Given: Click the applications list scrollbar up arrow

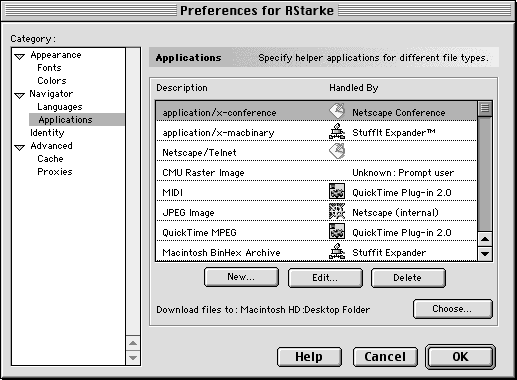Looking at the screenshot, I should [x=485, y=239].
